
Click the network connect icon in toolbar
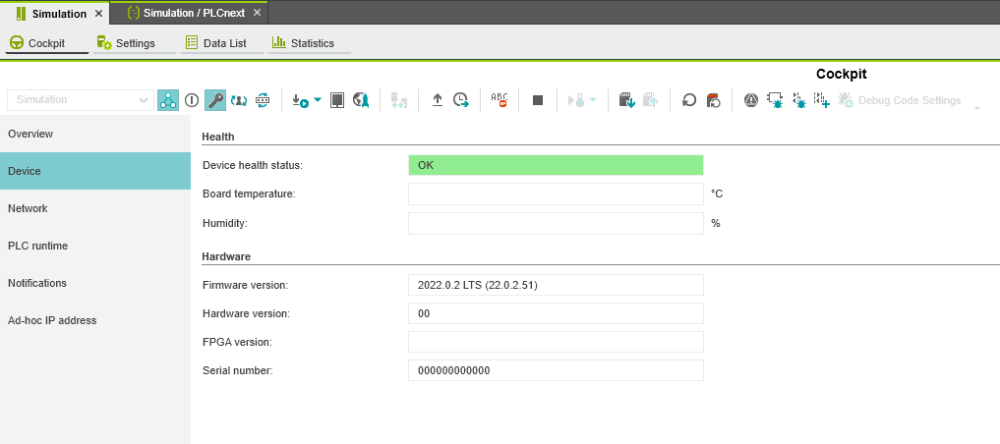click(168, 100)
